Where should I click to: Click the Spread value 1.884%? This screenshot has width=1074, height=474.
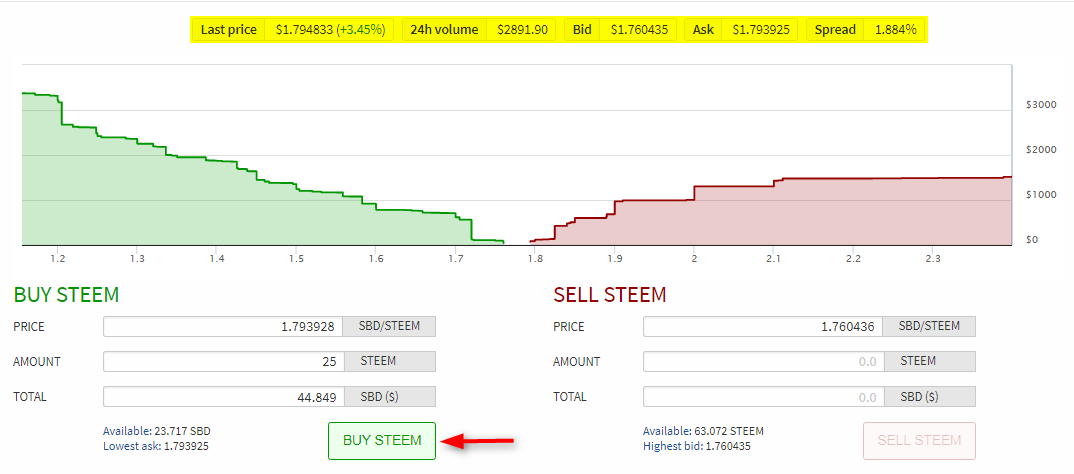(895, 30)
